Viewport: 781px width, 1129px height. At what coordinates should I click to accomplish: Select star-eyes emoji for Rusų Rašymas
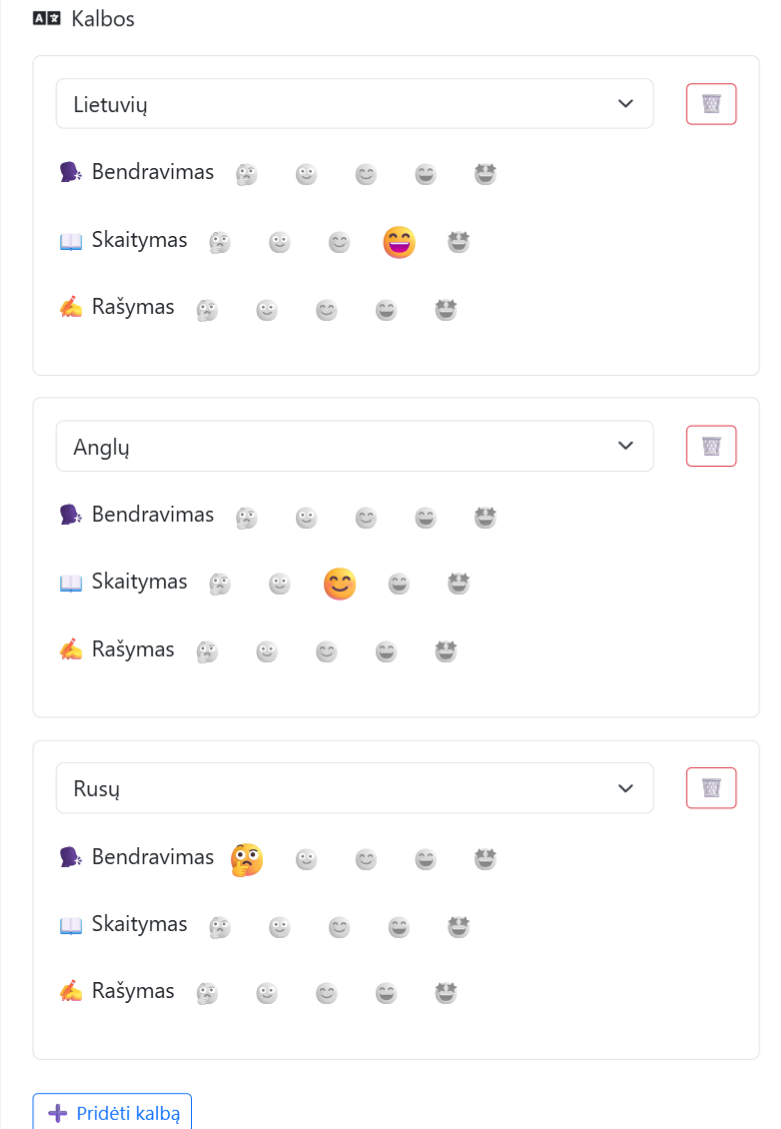(x=446, y=994)
